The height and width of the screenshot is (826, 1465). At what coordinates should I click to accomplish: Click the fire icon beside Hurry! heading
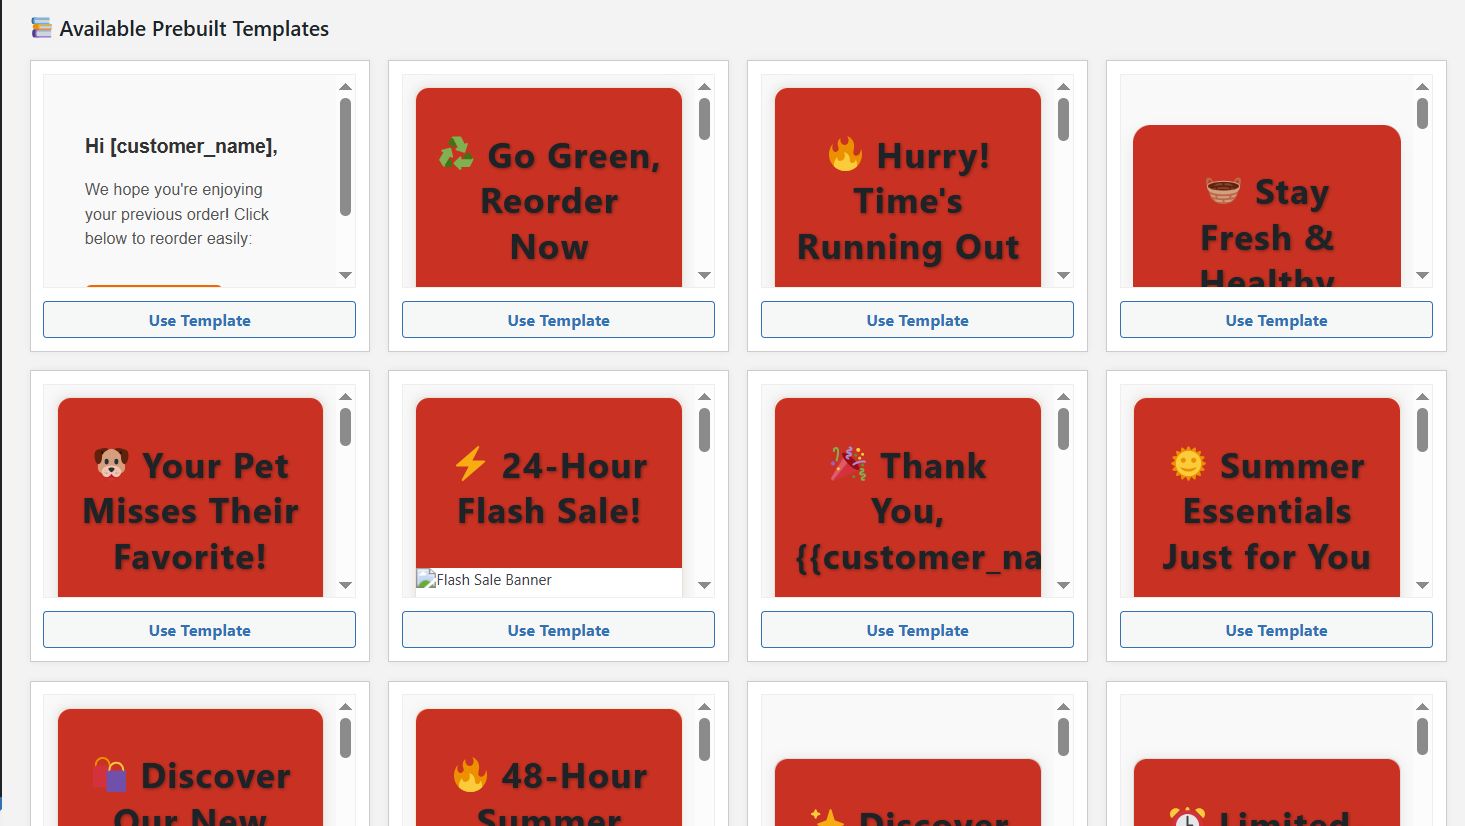click(x=845, y=155)
